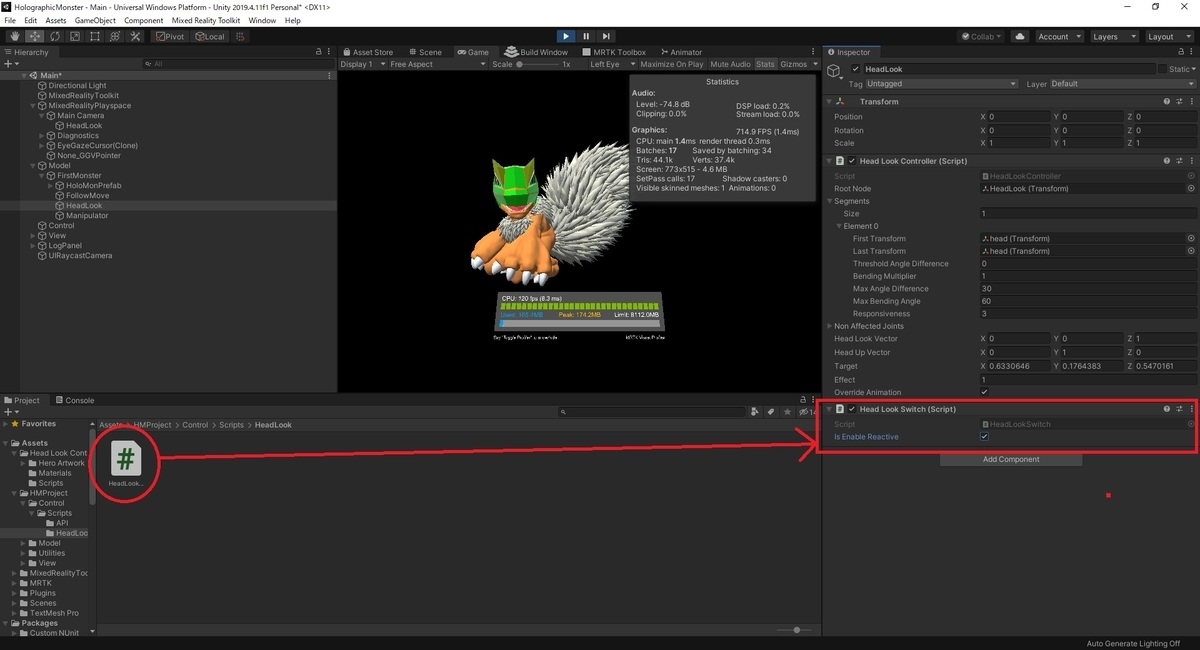Toggle Maximize On Play
This screenshot has width=1200, height=650.
tap(671, 64)
